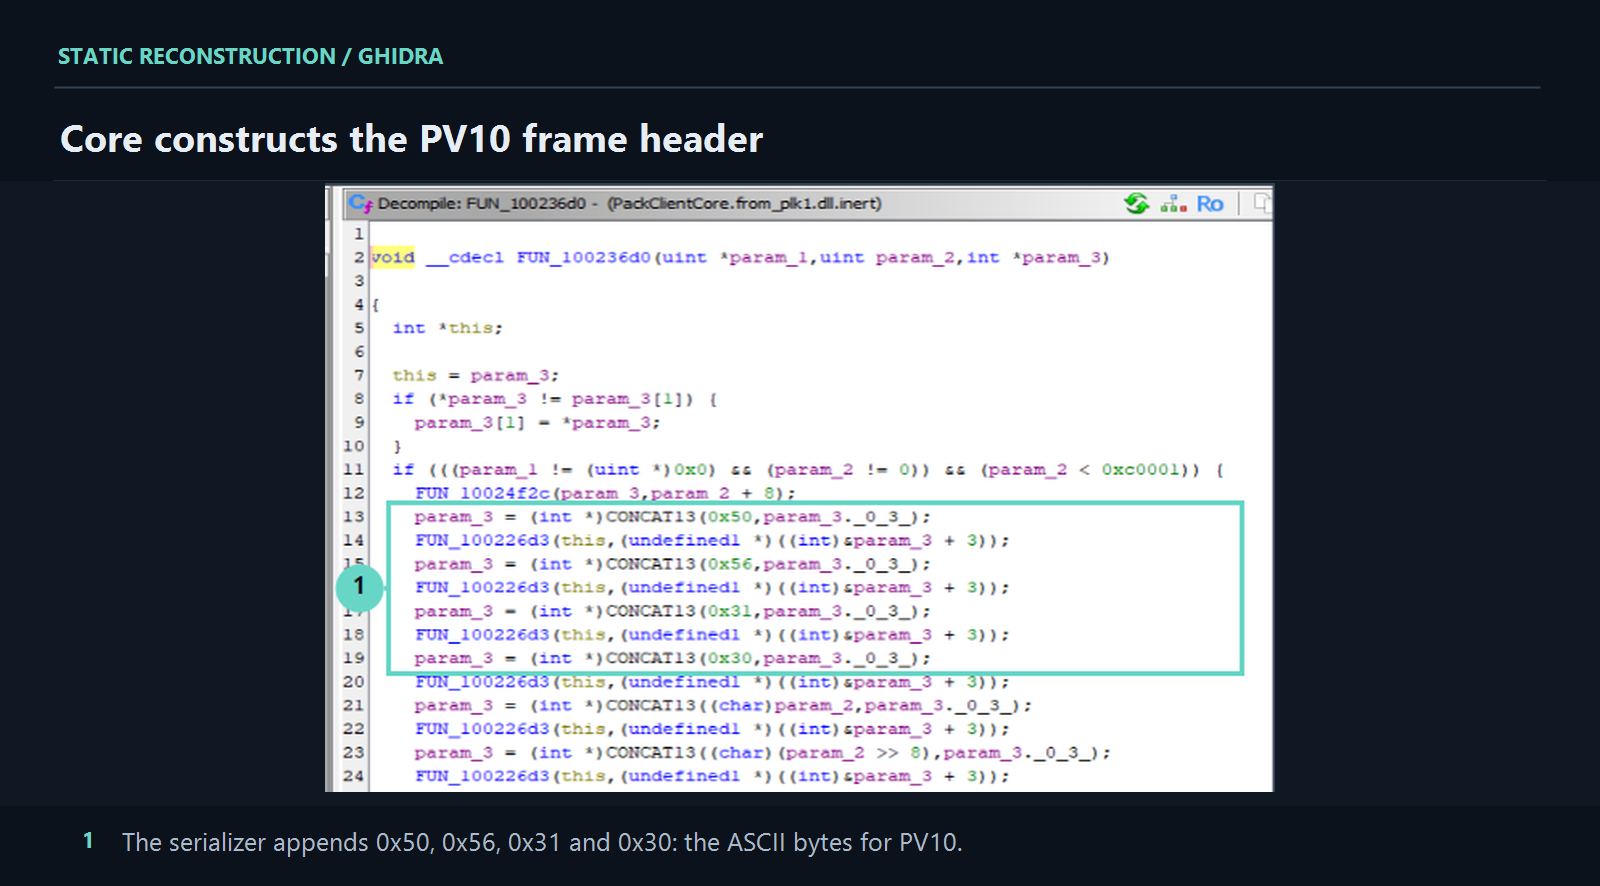Click the "FUN_10024f2c" function call

483,493
